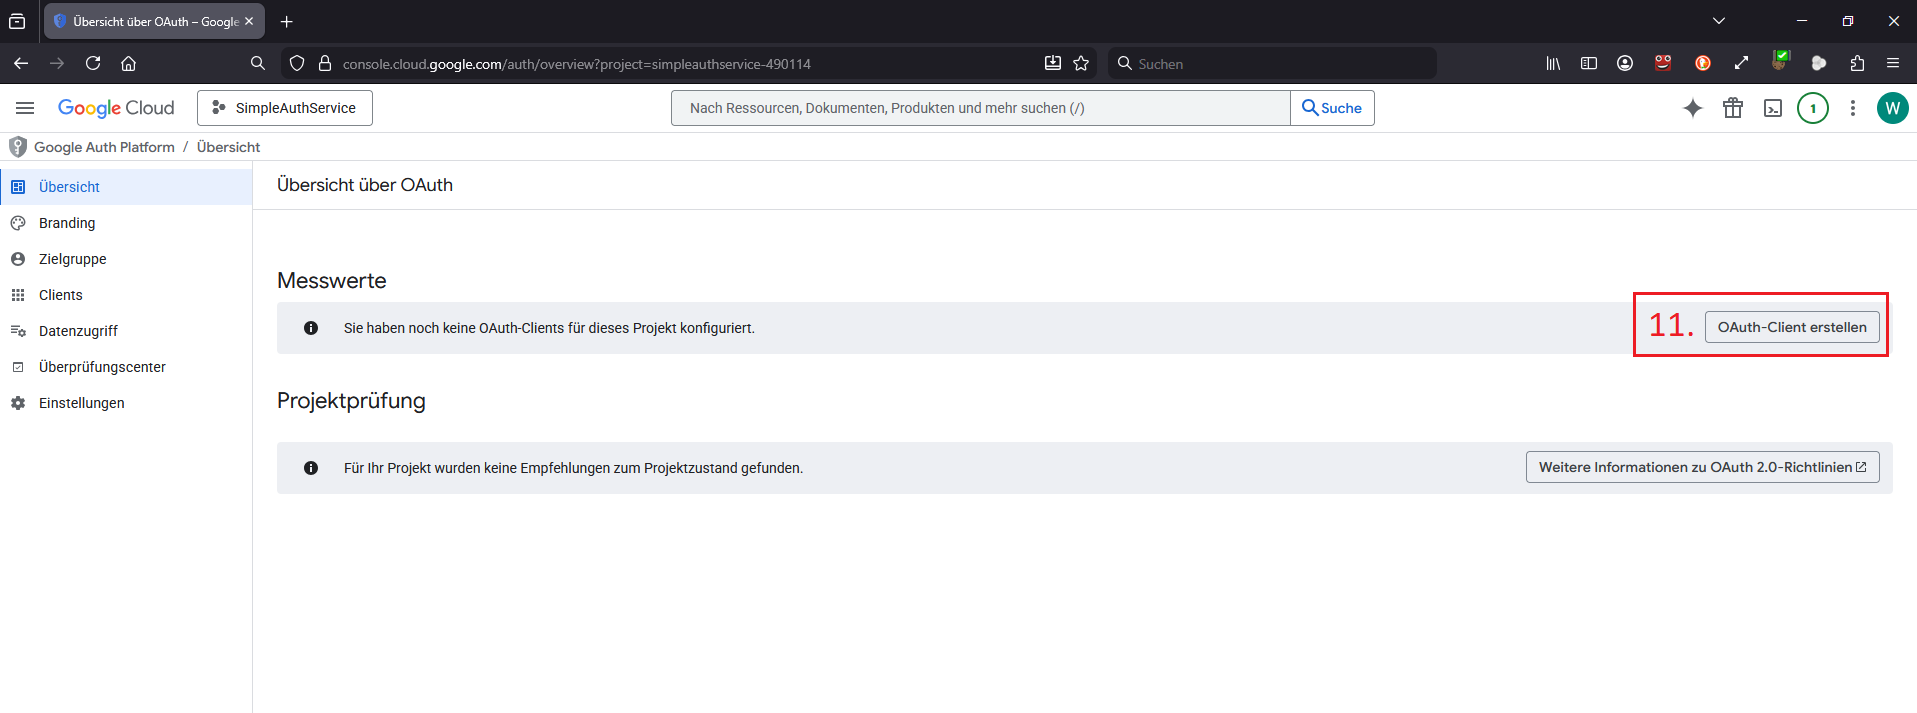This screenshot has width=1917, height=713.
Task: Click the Überprüfungscenter checkbox icon
Action: (x=18, y=367)
